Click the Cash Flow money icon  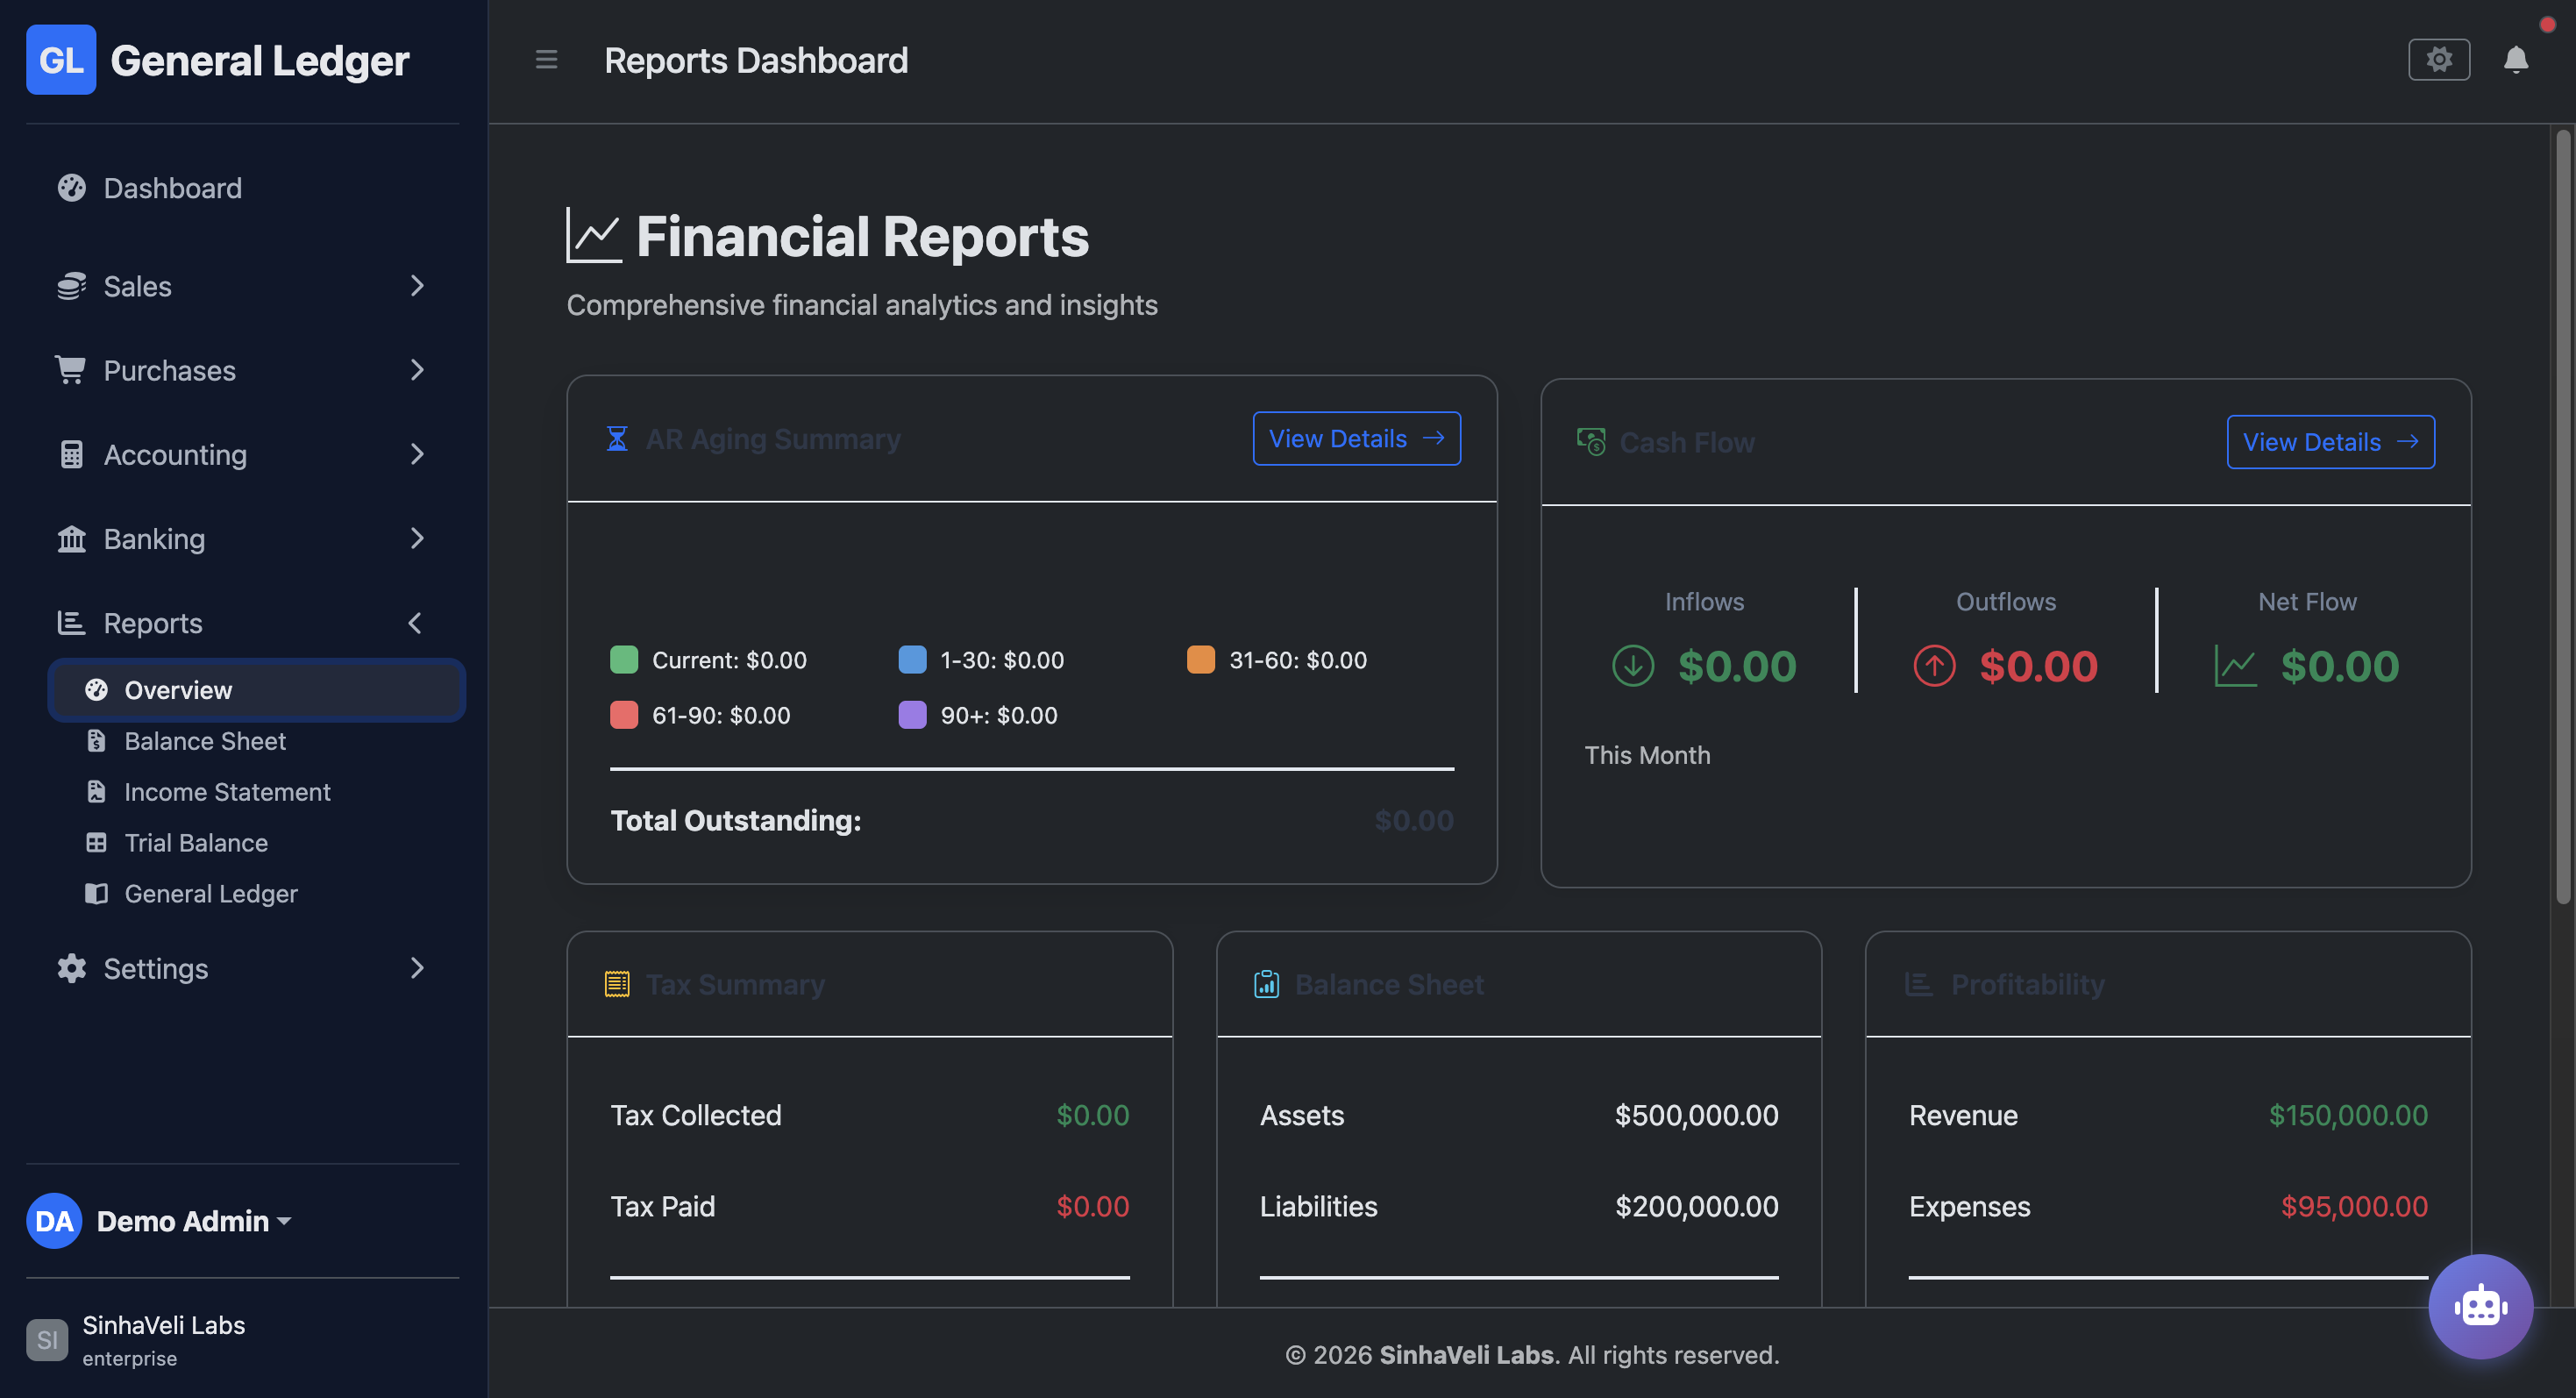[1591, 441]
